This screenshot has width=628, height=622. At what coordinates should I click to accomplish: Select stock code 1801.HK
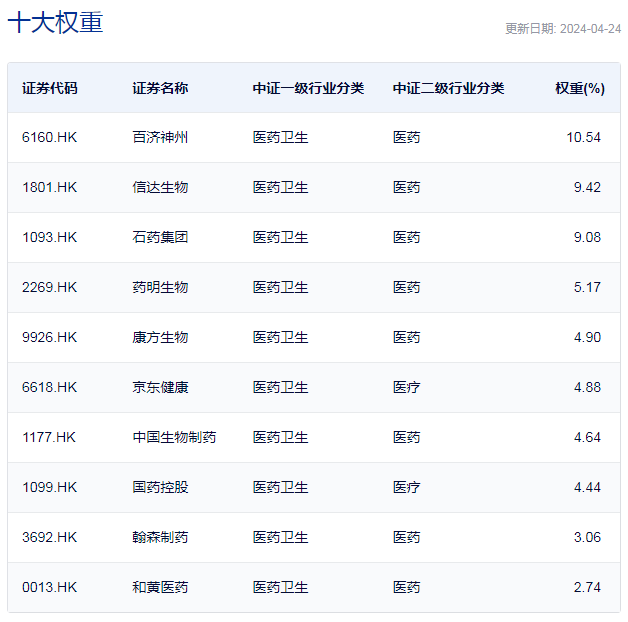pyautogui.click(x=49, y=187)
